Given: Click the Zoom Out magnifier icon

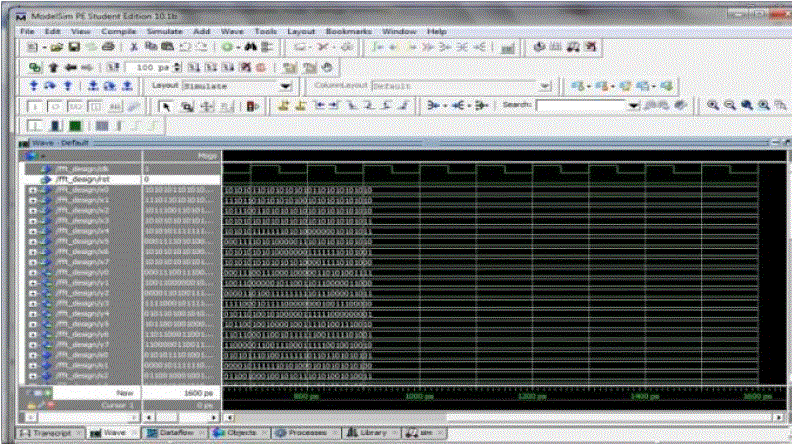Looking at the screenshot, I should 730,105.
